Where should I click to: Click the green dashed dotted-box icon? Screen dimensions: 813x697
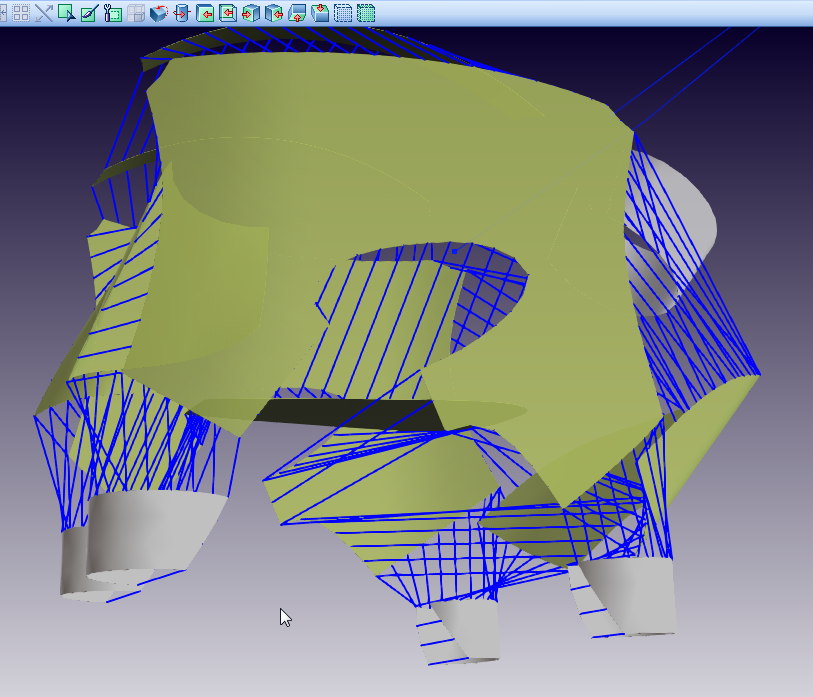pyautogui.click(x=366, y=13)
